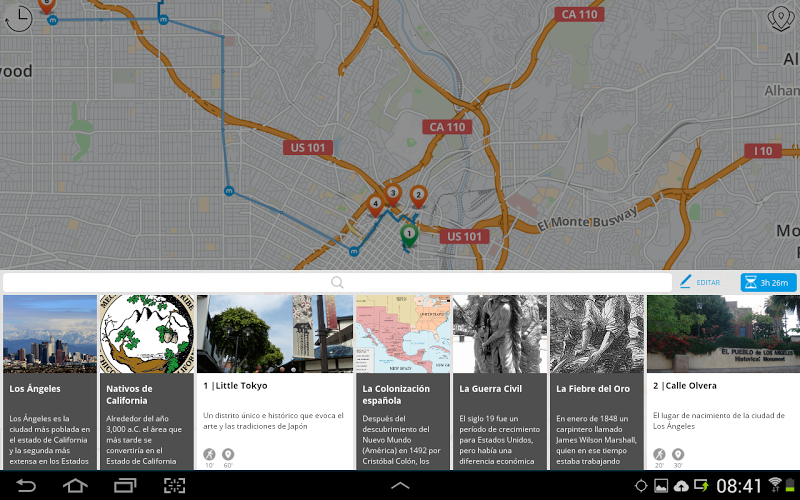
Task: Open the recent apps button
Action: click(x=125, y=486)
